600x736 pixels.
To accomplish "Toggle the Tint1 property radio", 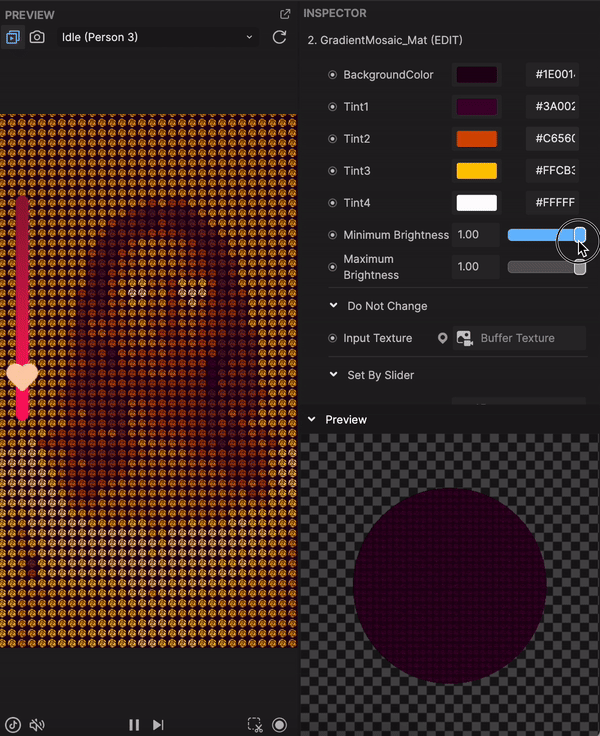I will click(332, 107).
